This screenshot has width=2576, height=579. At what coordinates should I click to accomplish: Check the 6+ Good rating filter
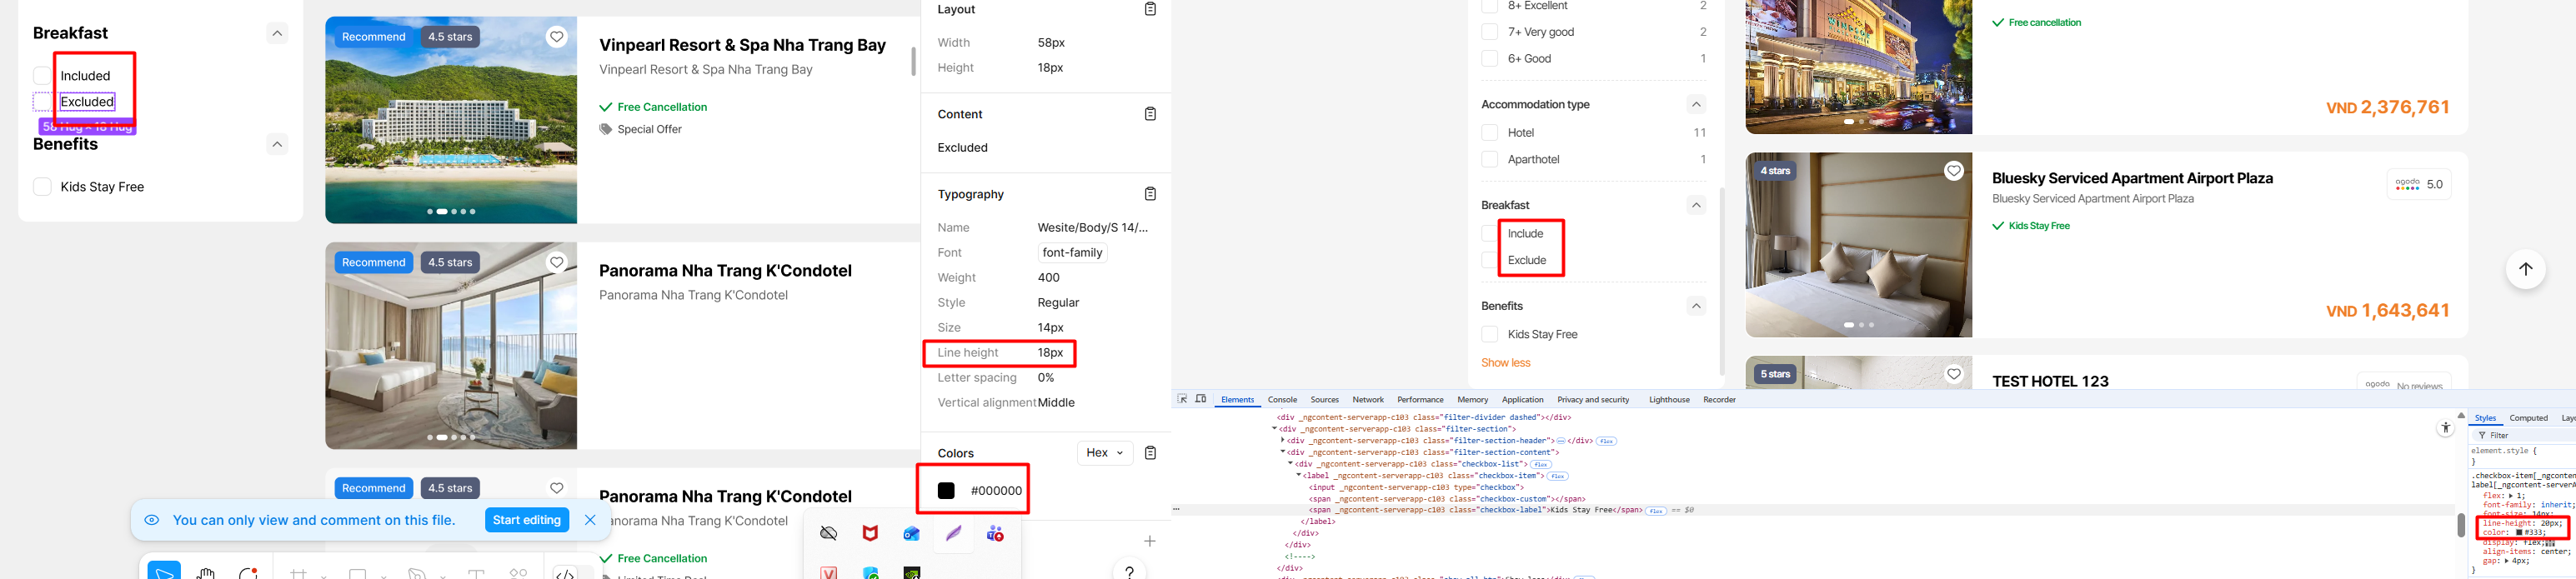click(x=1489, y=59)
